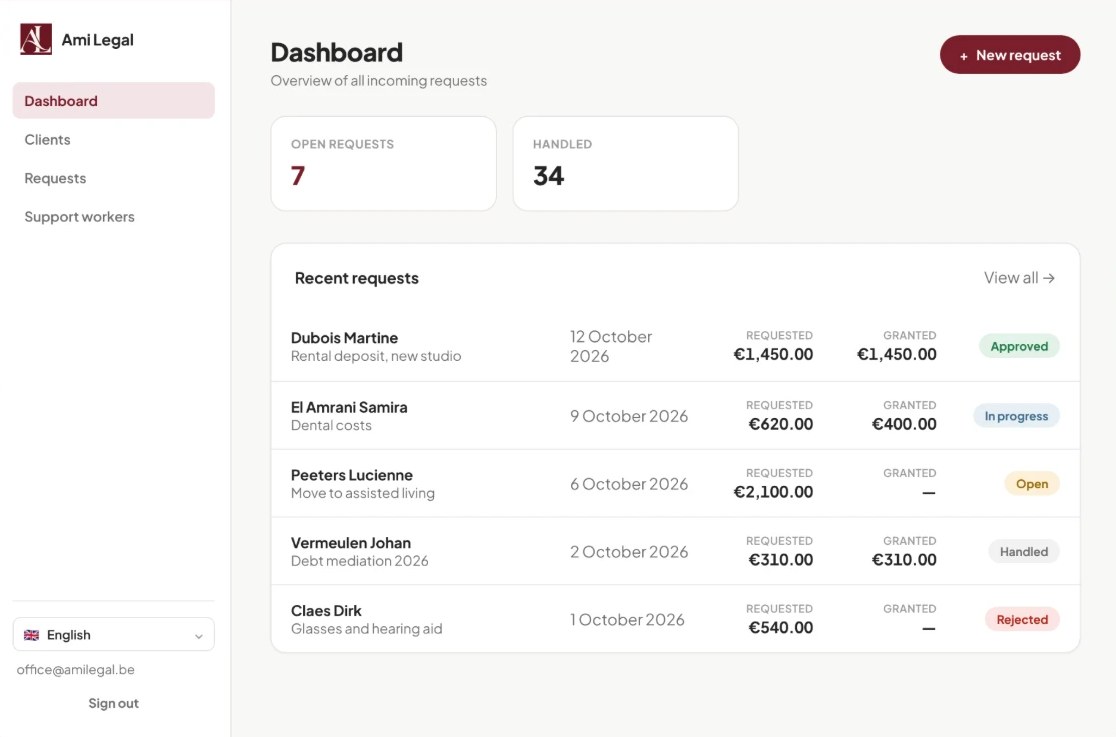The width and height of the screenshot is (1116, 737).
Task: Click the Dashboard page heading
Action: [x=337, y=53]
